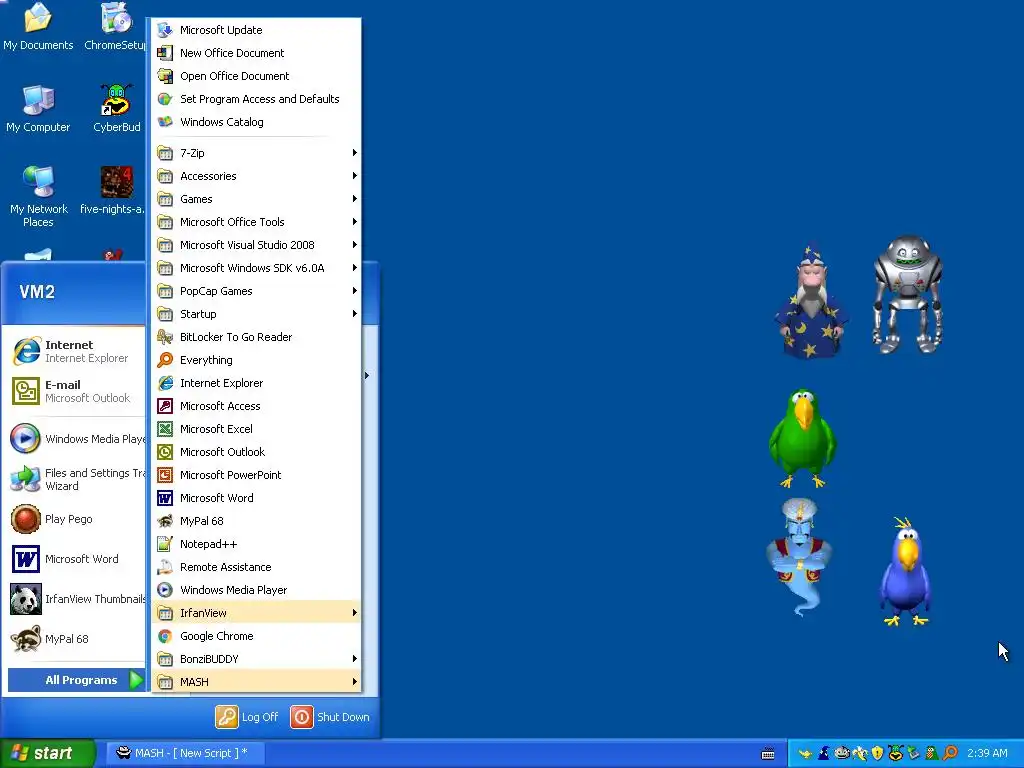Expand the Accessories submenu
The image size is (1024, 768).
pos(256,176)
